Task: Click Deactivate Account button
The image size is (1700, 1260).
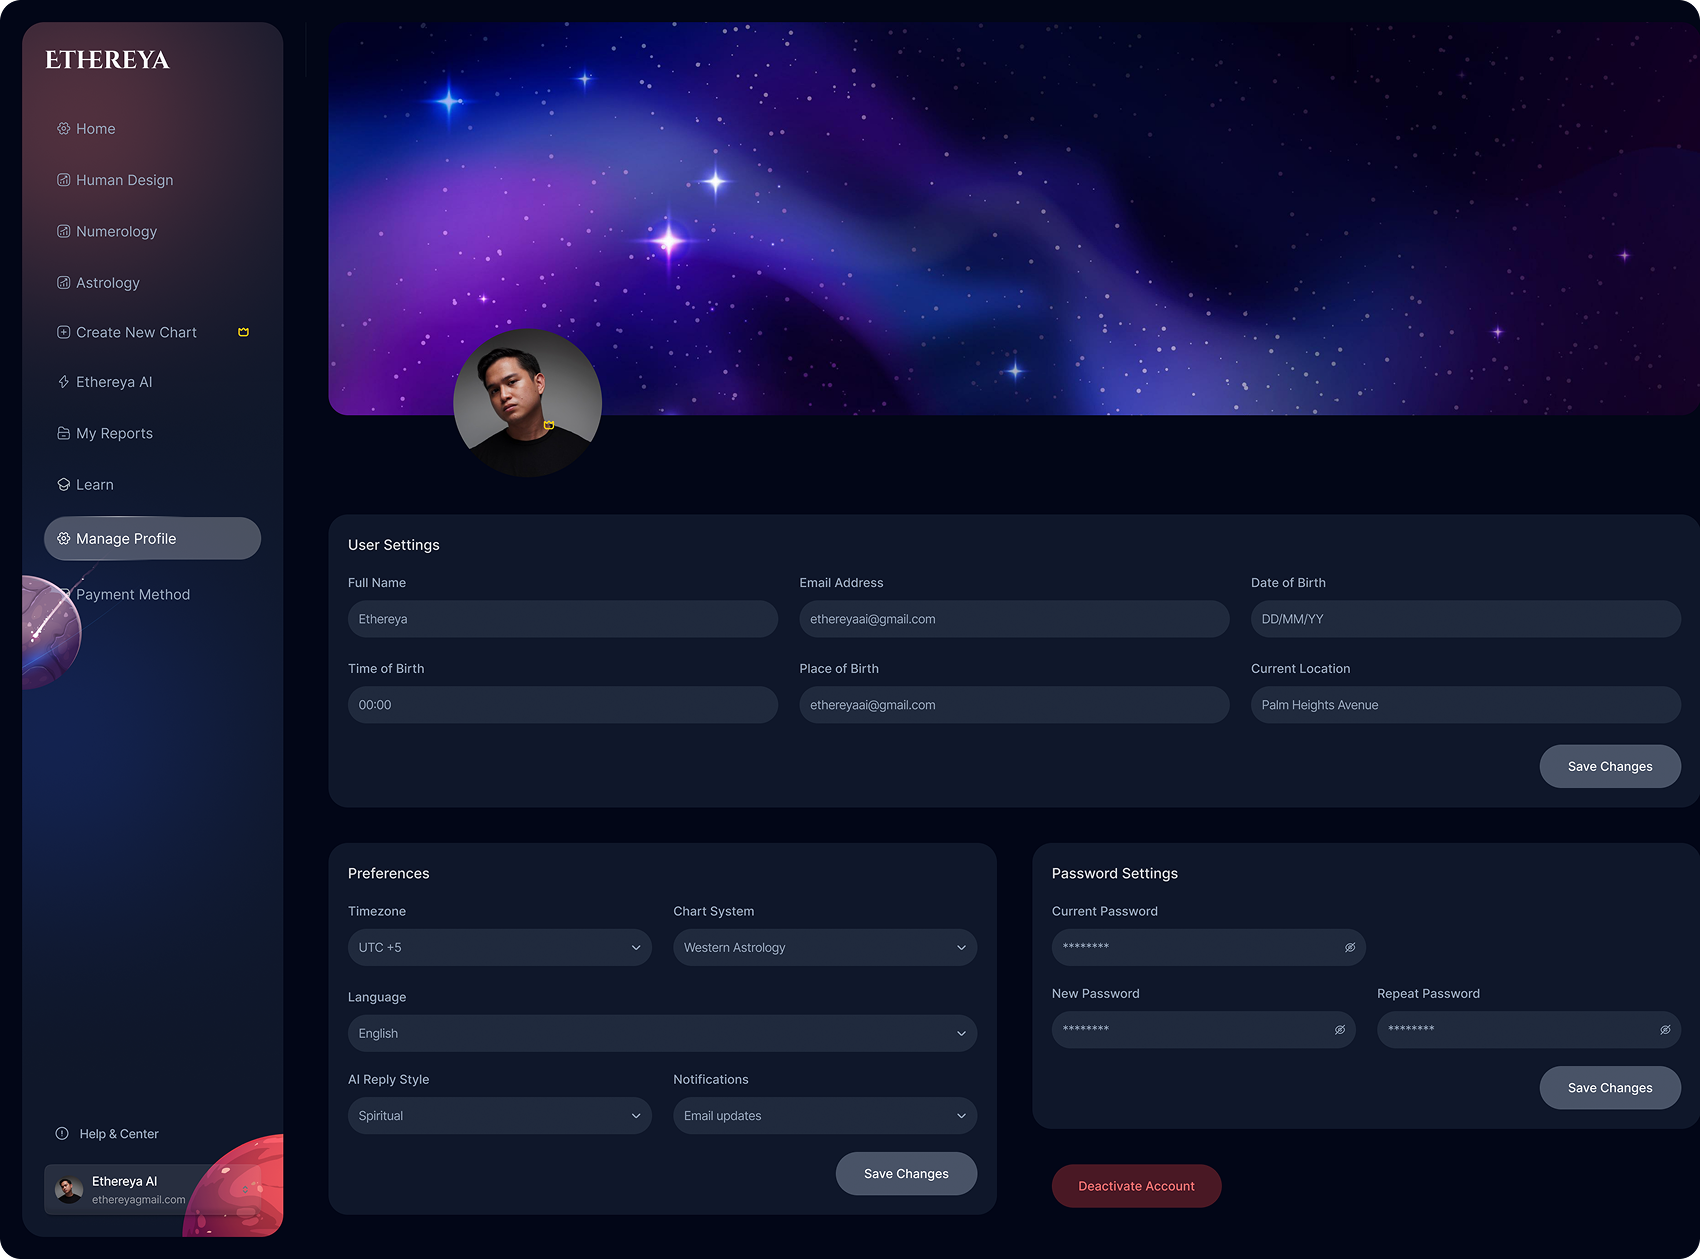Action: pos(1136,1186)
